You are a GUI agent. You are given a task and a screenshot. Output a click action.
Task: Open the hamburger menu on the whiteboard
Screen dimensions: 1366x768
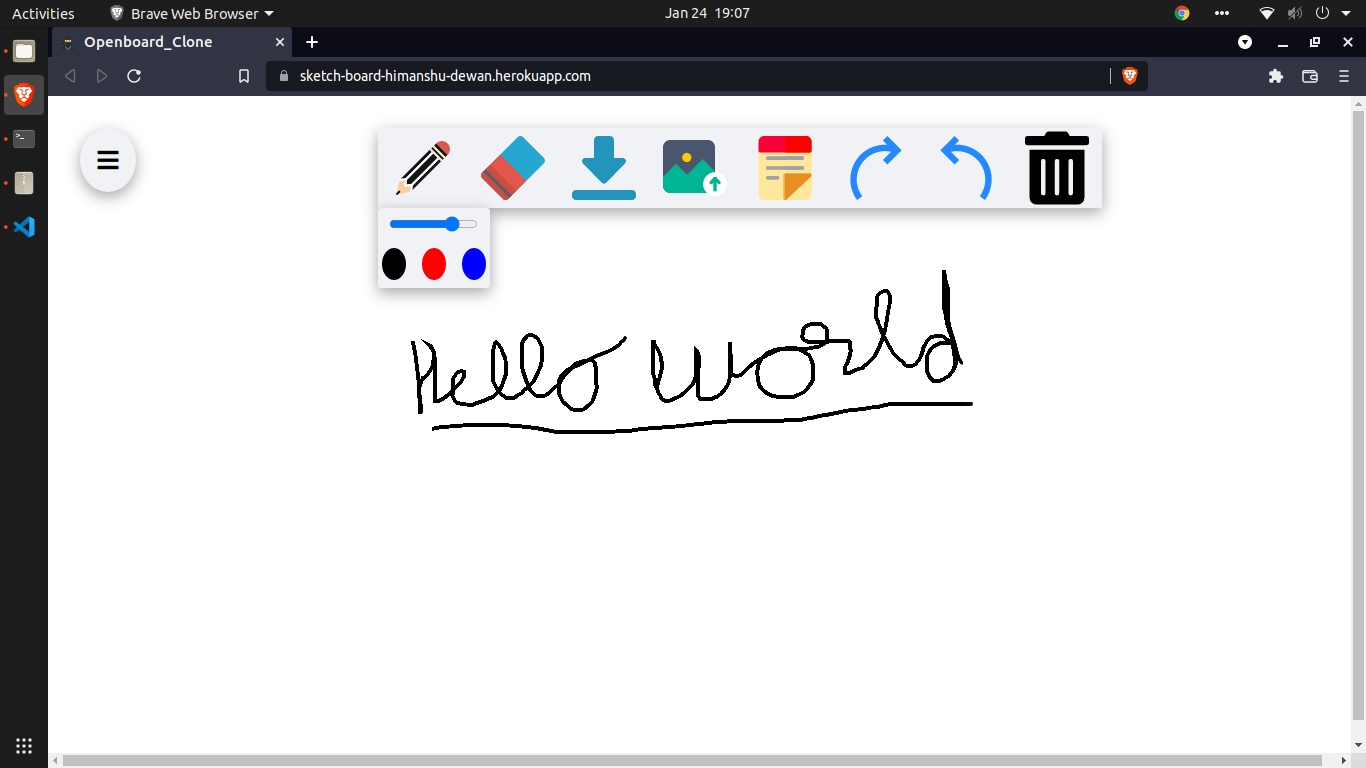(107, 159)
